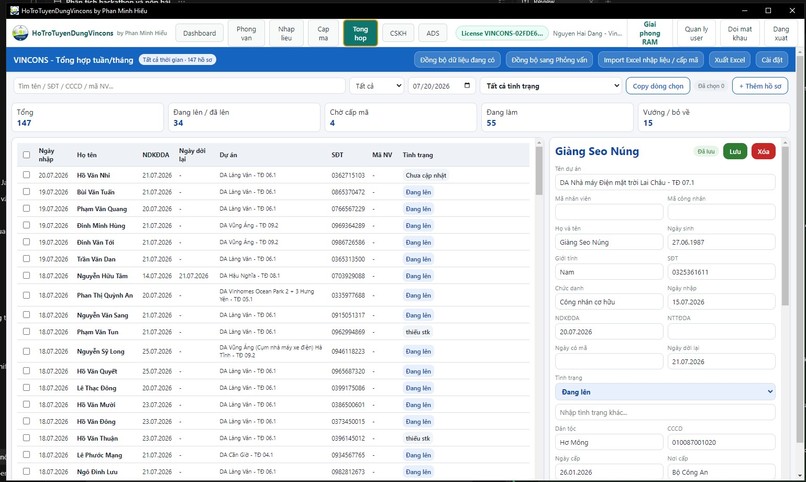806x482 pixels.
Task: Open the ADS tab
Action: [433, 33]
